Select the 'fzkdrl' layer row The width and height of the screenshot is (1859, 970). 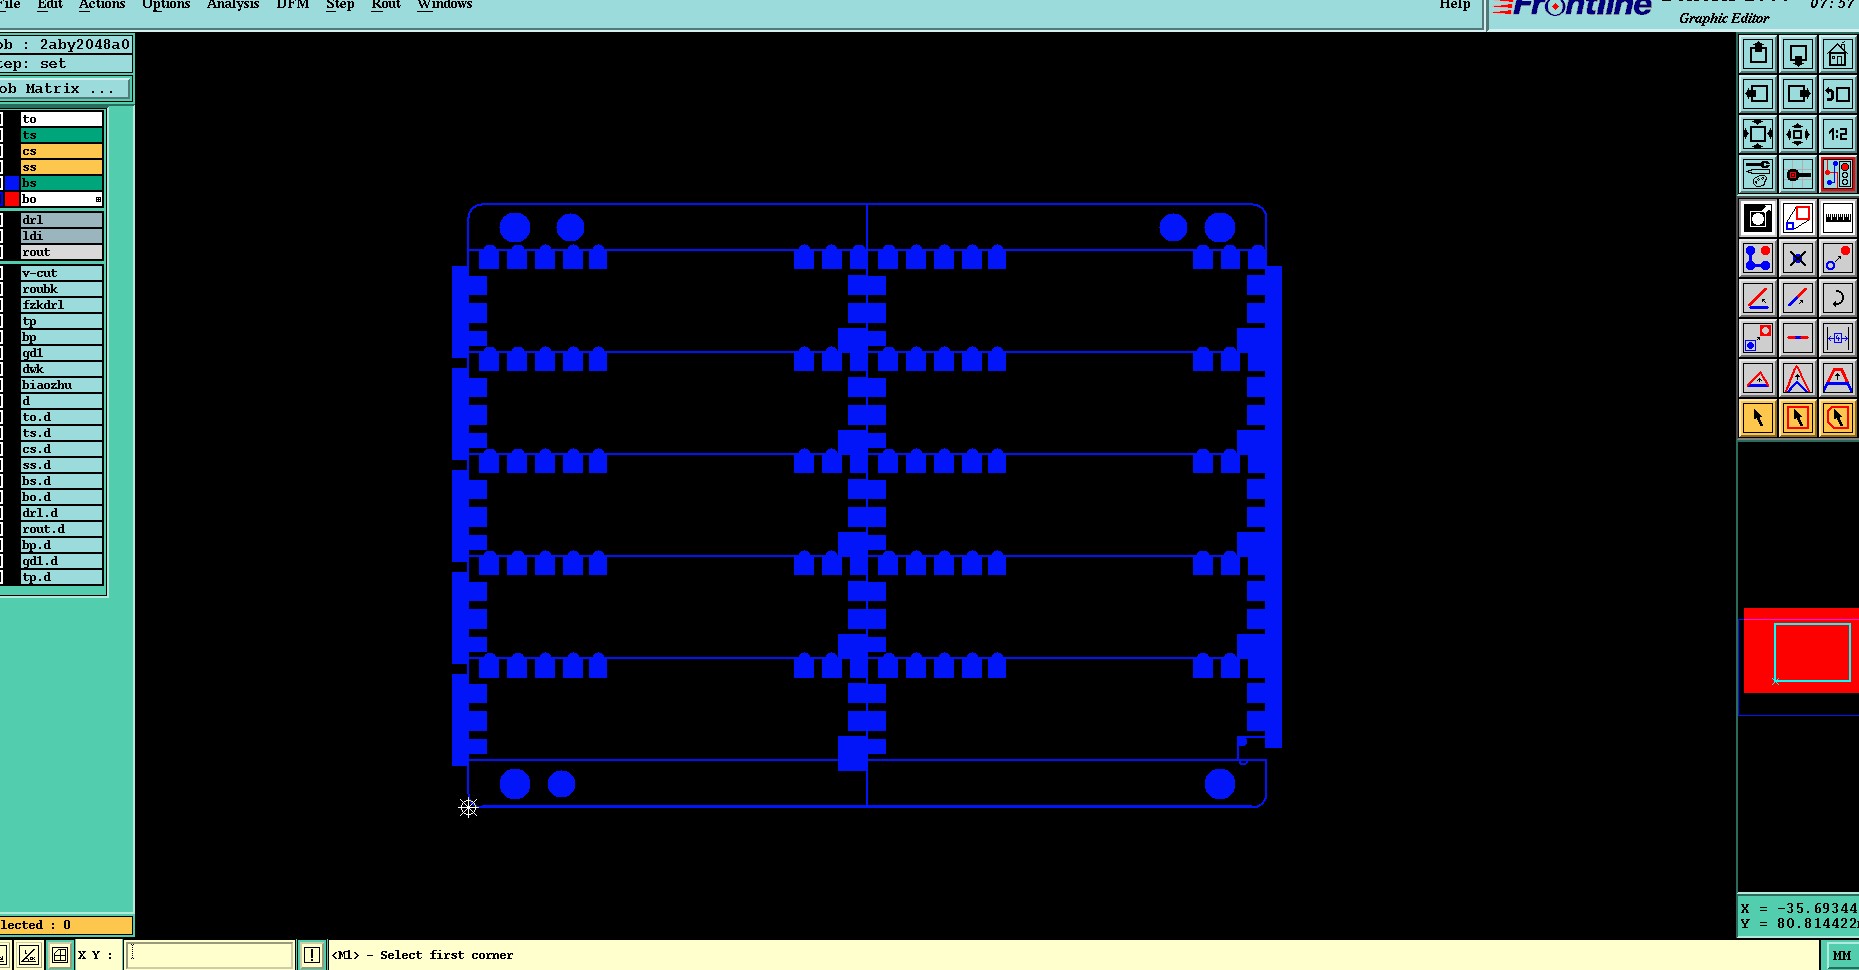(x=61, y=305)
